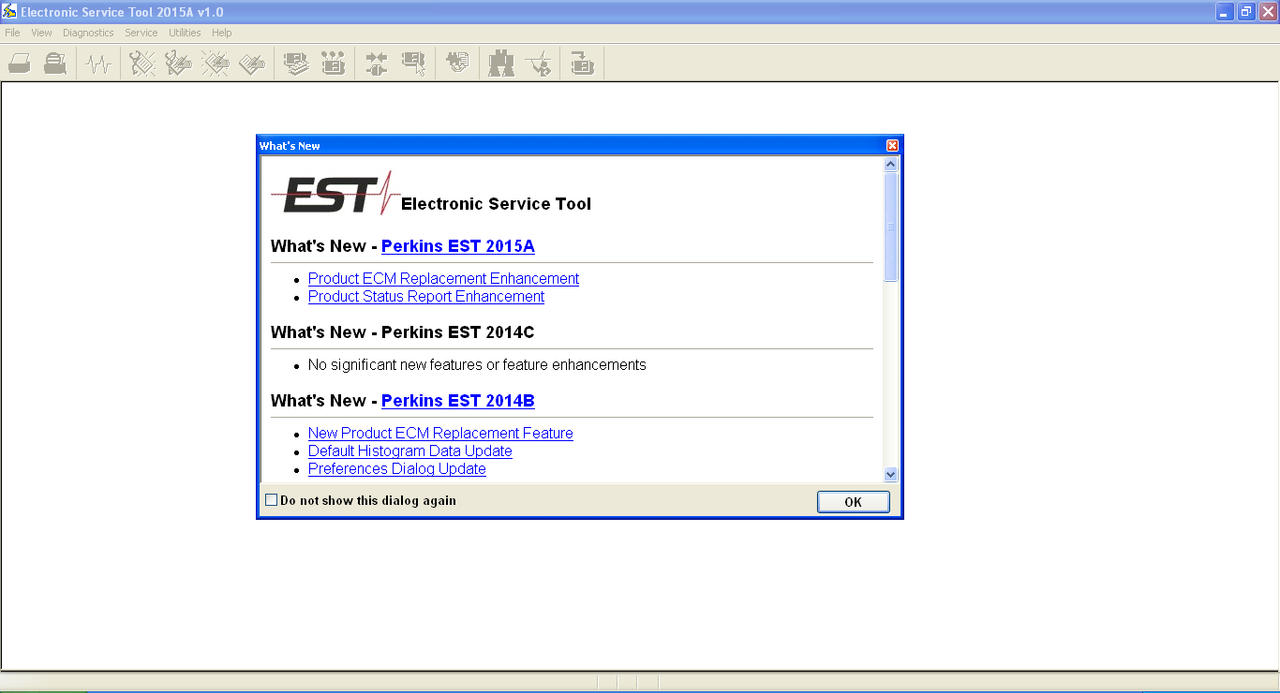The width and height of the screenshot is (1280, 693).
Task: Click the plain sheet with pencil icon
Action: 252,64
